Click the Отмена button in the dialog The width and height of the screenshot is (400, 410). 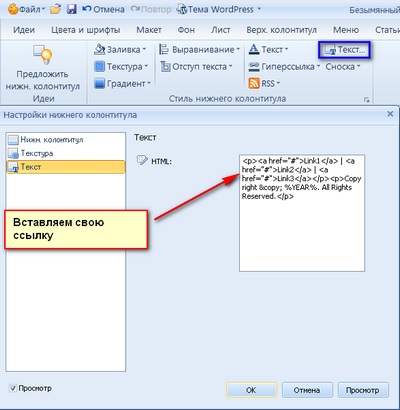click(307, 390)
